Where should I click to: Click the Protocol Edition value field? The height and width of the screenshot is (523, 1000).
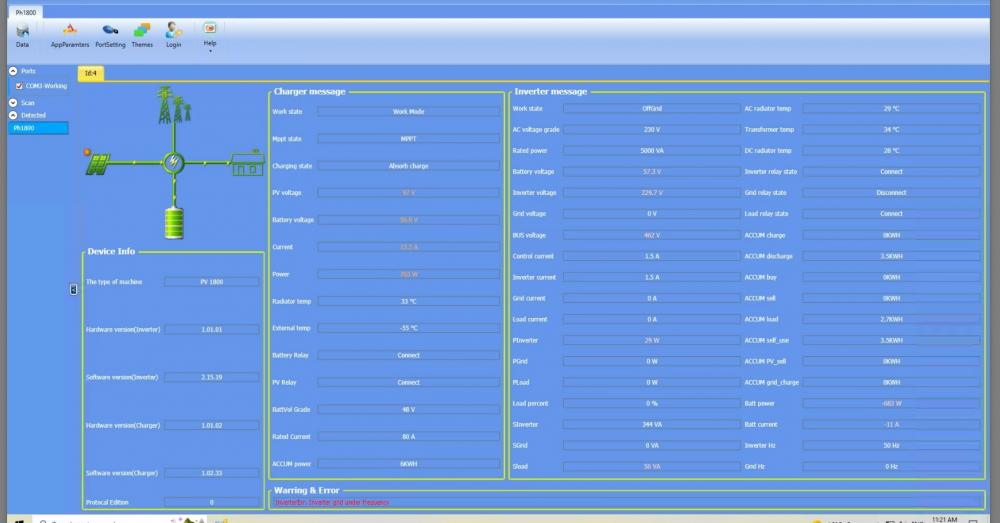[x=212, y=503]
